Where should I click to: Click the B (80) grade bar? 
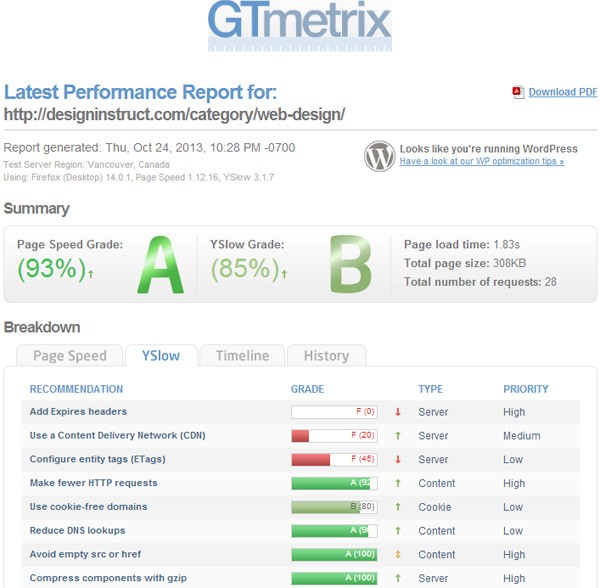pos(334,507)
